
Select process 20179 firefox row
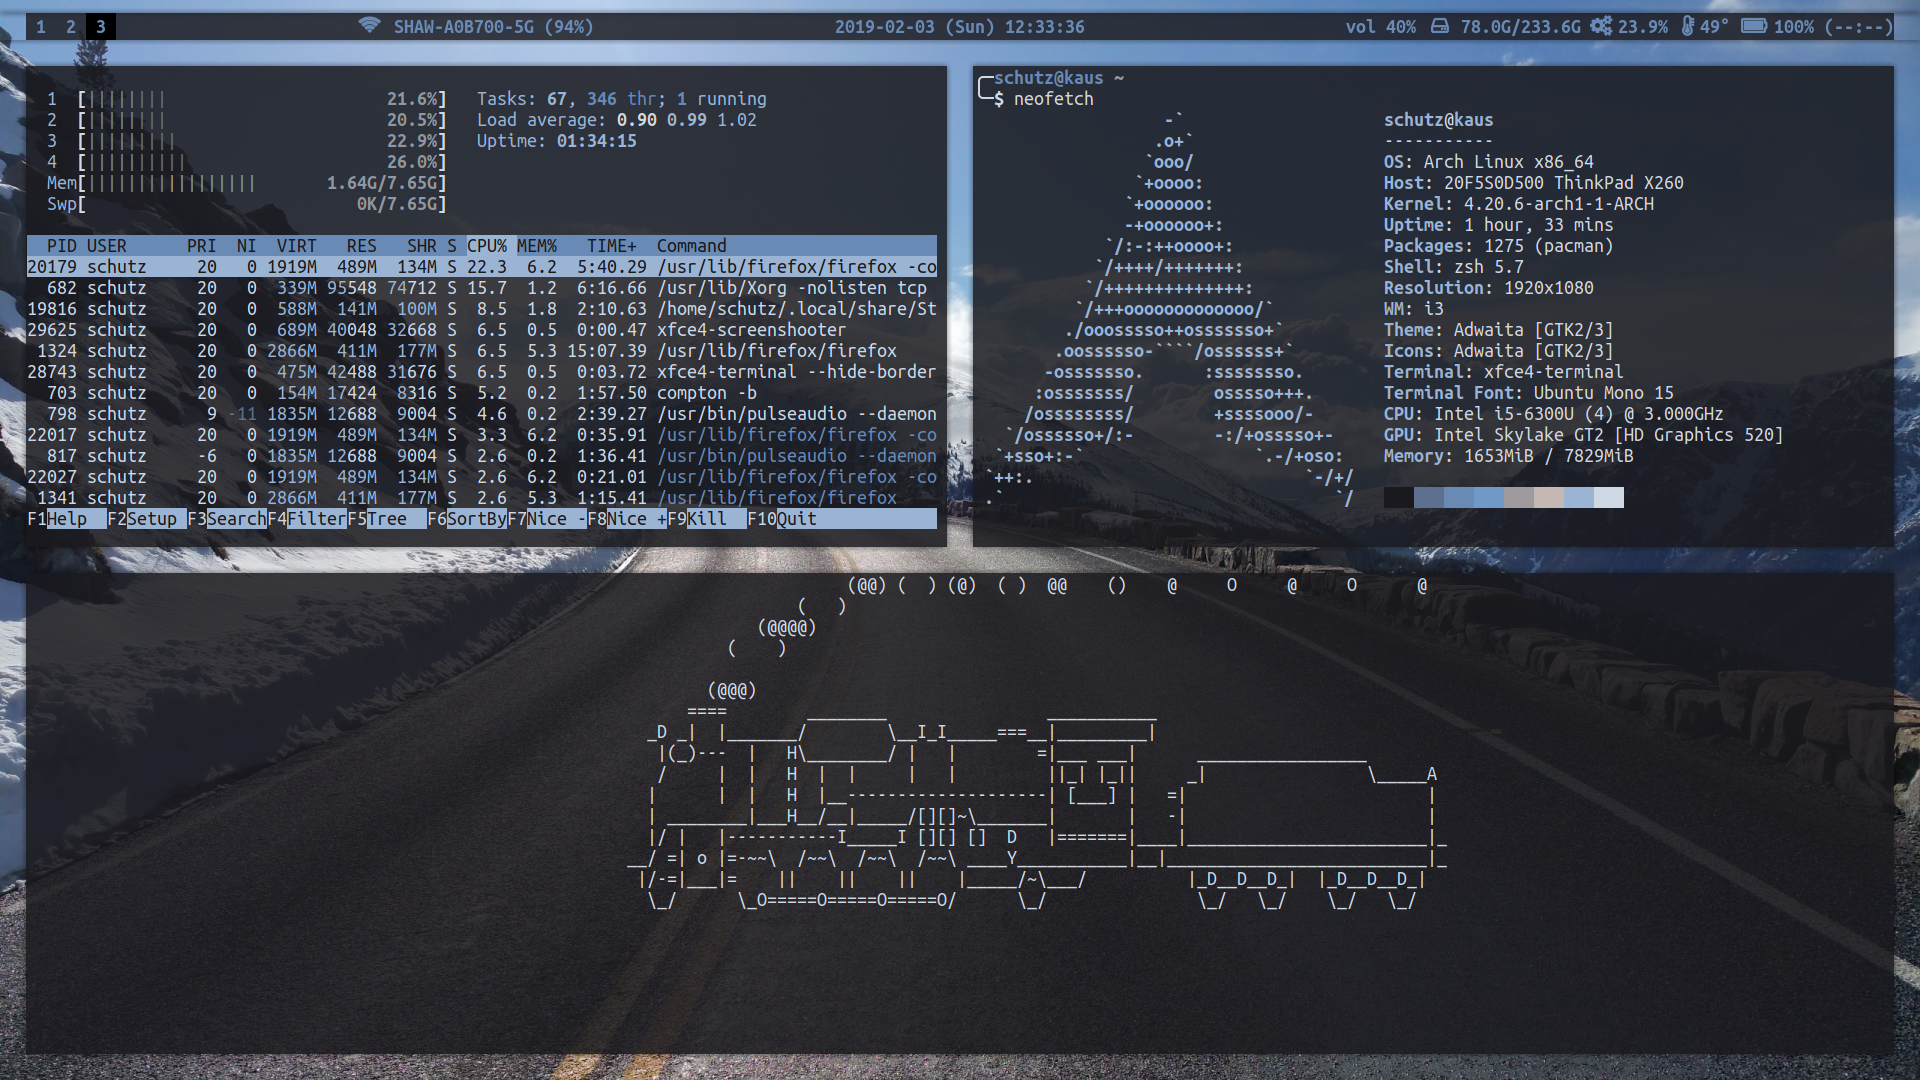(x=482, y=267)
